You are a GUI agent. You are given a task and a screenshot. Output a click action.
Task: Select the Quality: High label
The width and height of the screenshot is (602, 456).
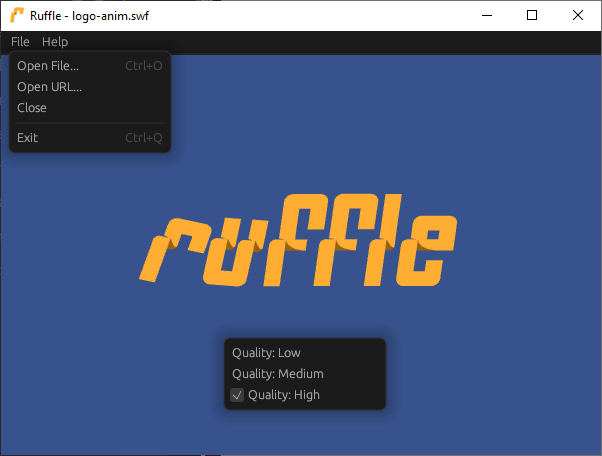pyautogui.click(x=284, y=395)
